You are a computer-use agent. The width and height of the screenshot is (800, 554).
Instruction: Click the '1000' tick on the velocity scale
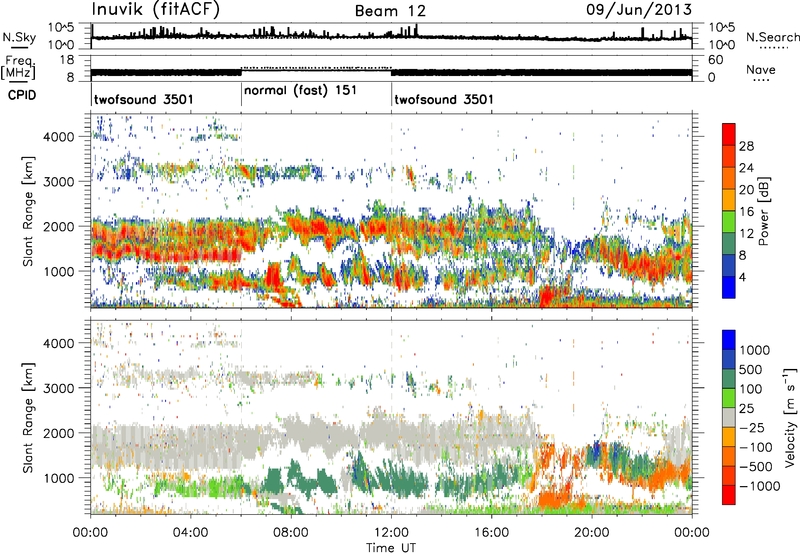click(755, 350)
